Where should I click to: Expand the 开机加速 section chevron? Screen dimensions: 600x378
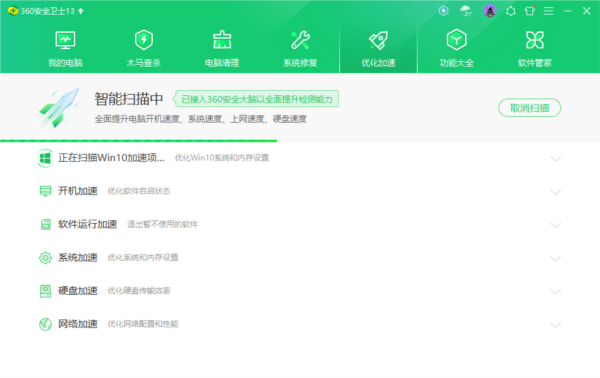click(555, 192)
